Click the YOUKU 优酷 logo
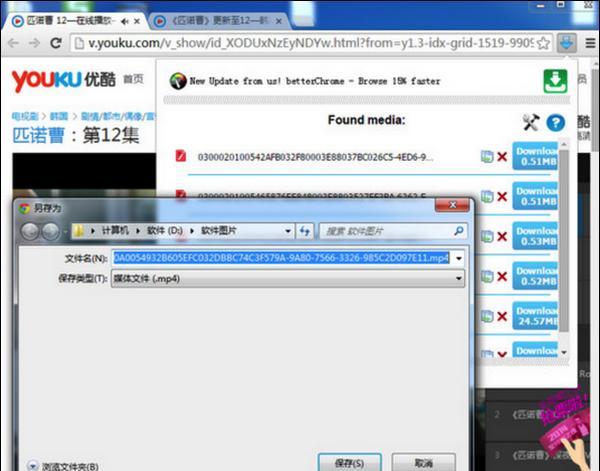 (64, 80)
